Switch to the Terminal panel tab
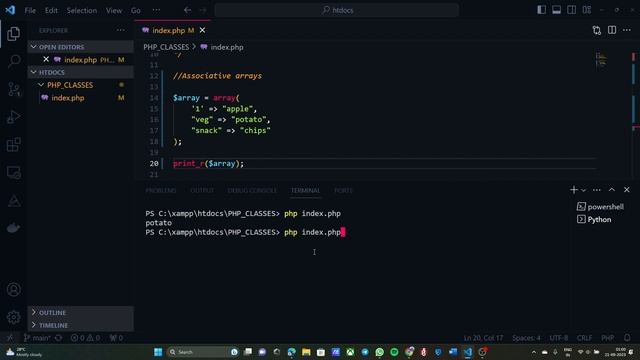 click(305, 191)
